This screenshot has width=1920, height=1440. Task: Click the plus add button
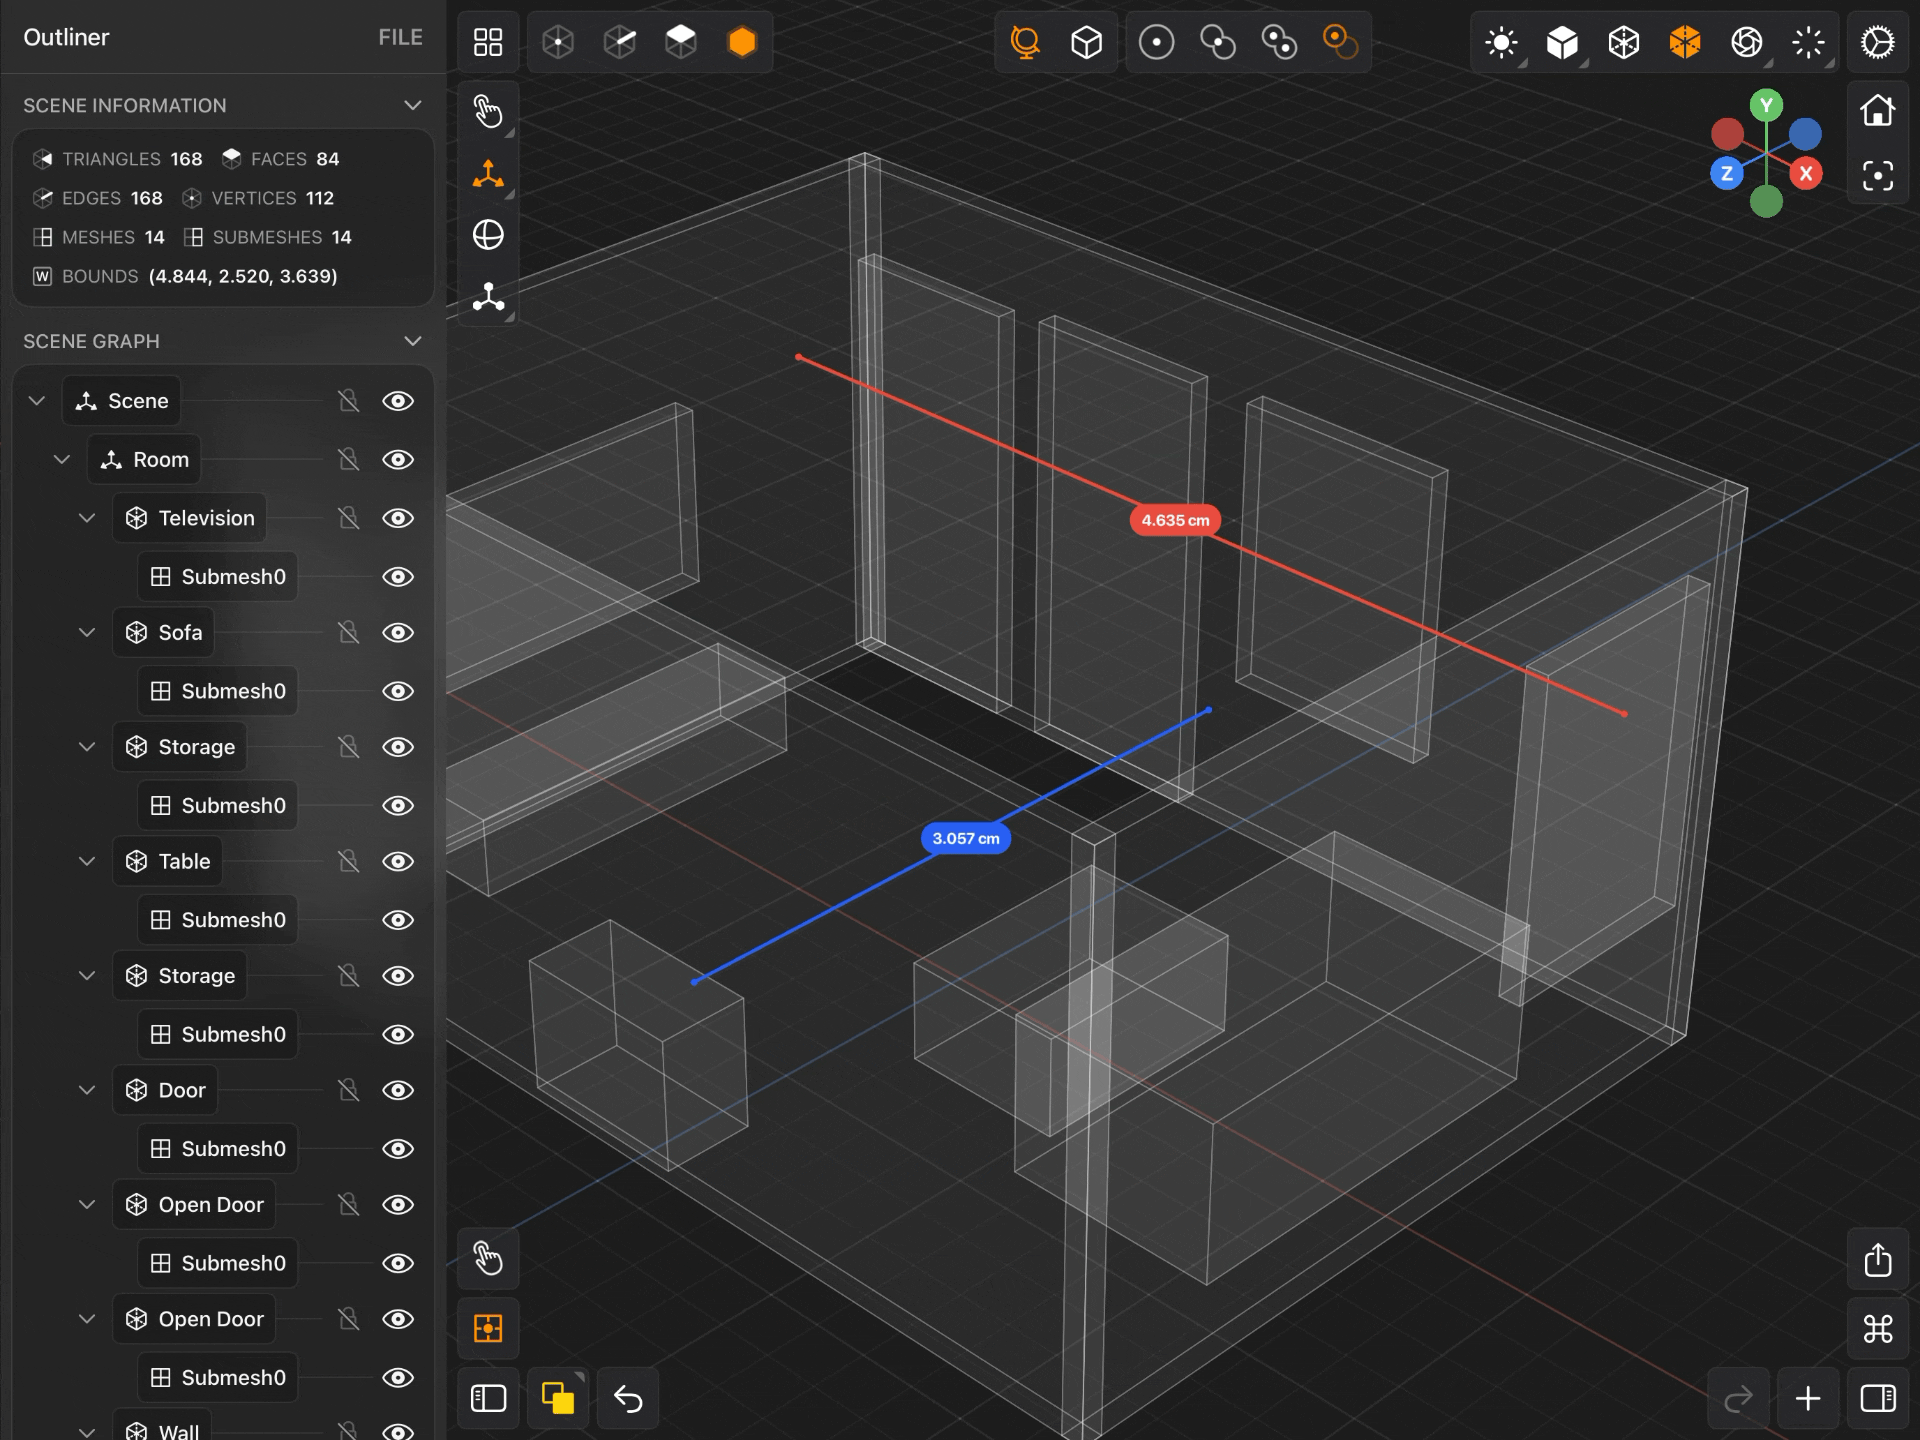click(1808, 1398)
